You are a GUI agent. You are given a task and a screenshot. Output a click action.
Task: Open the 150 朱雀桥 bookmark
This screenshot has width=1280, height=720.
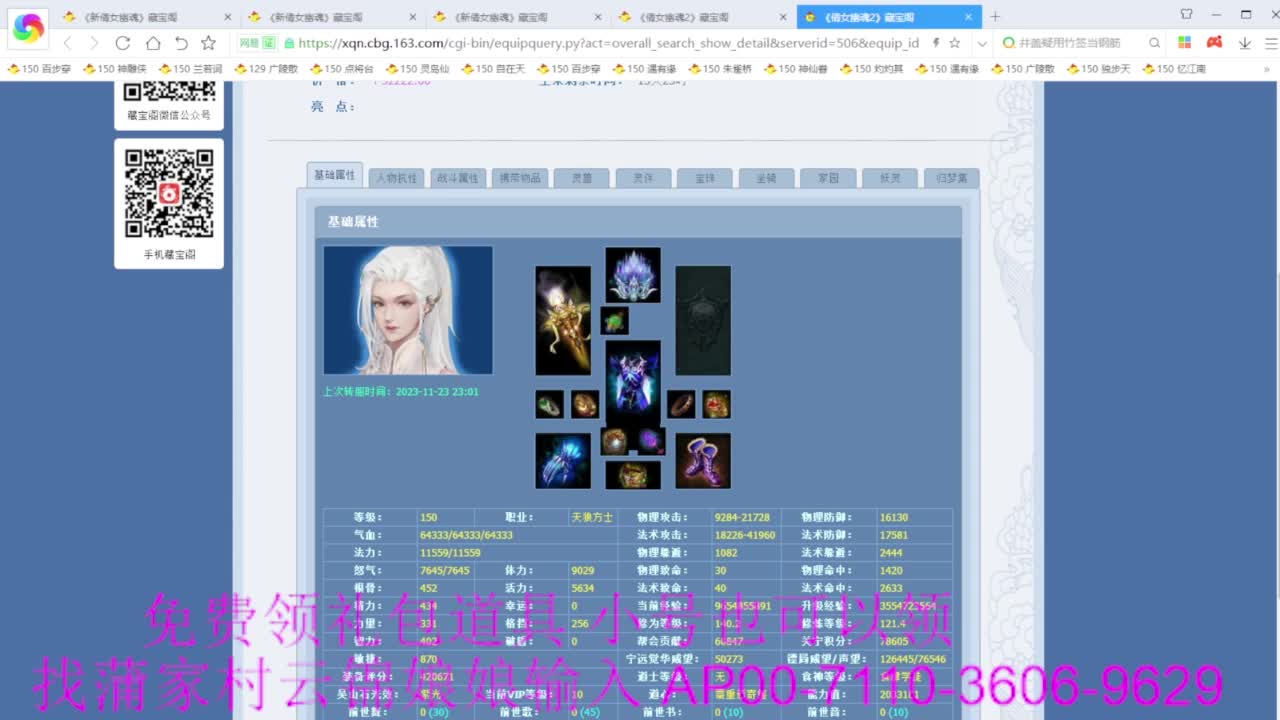(x=719, y=69)
